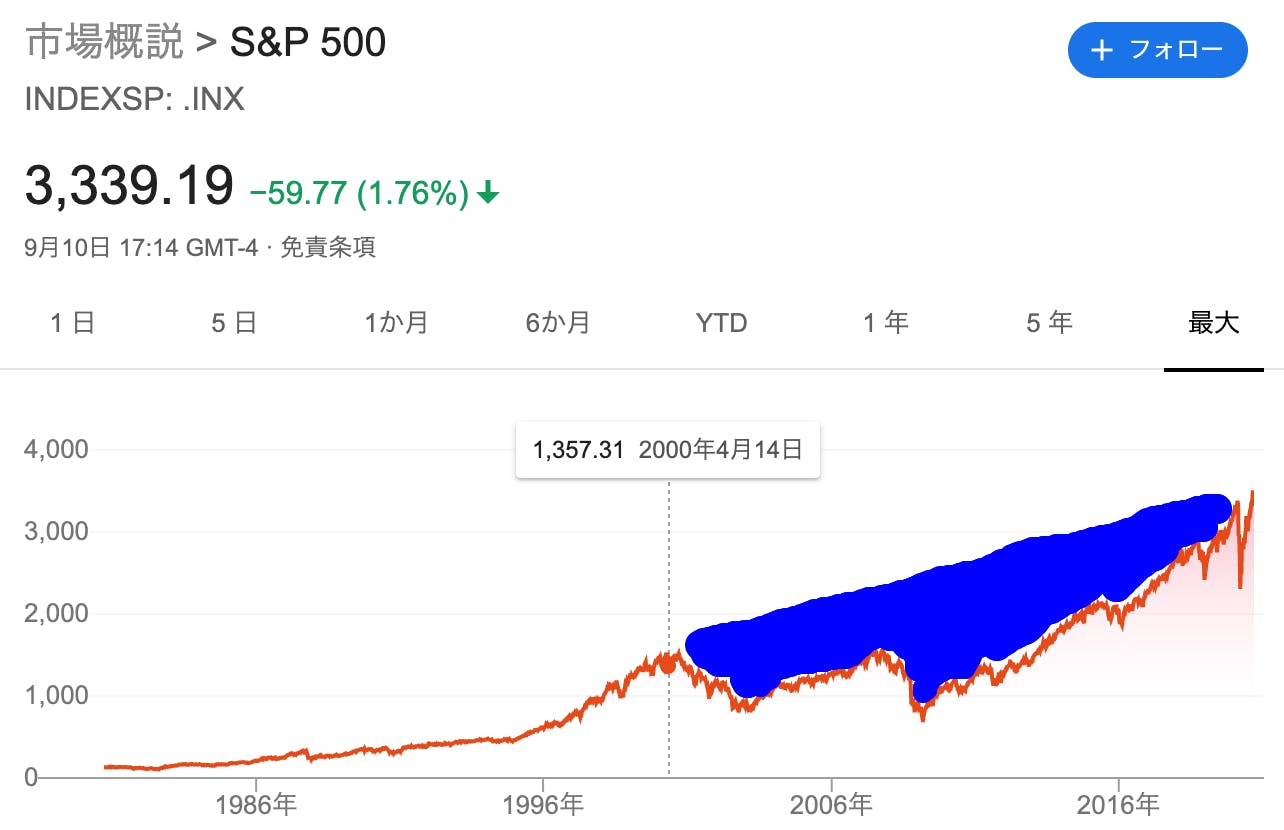Click the price tooltip showing 2000年4月14日
Screen dimensions: 1284x830
coord(667,450)
